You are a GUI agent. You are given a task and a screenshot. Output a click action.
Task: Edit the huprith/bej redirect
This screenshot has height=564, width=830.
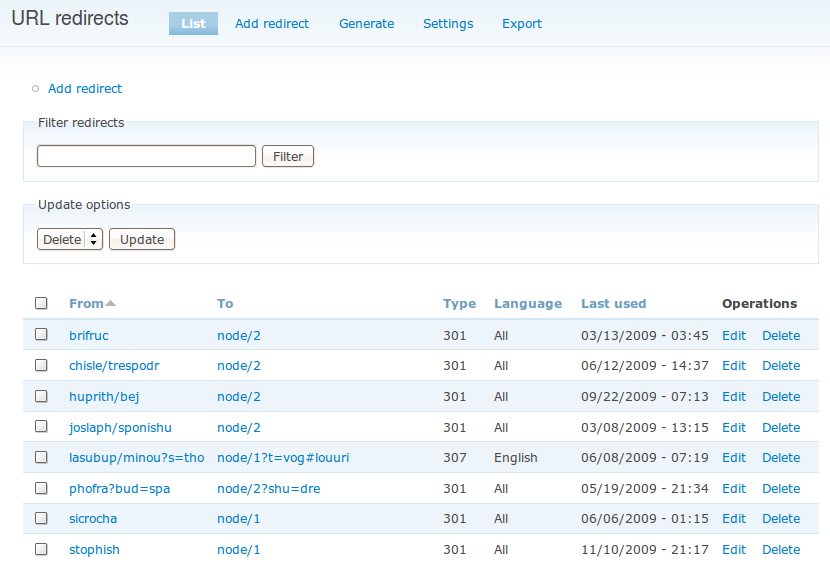(734, 397)
